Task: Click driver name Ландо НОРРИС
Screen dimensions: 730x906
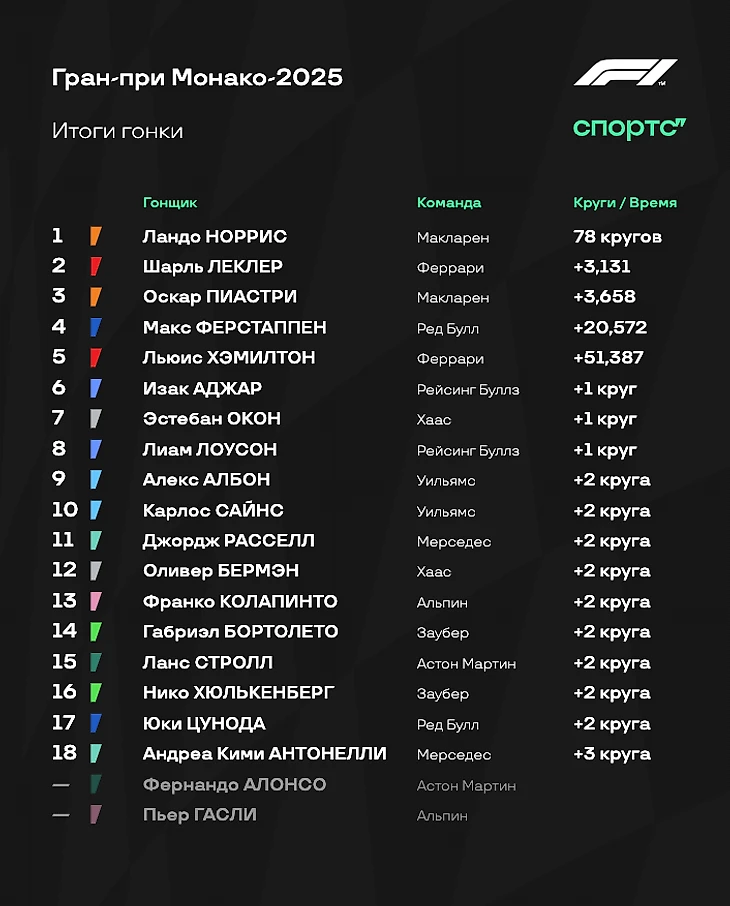Action: point(215,236)
